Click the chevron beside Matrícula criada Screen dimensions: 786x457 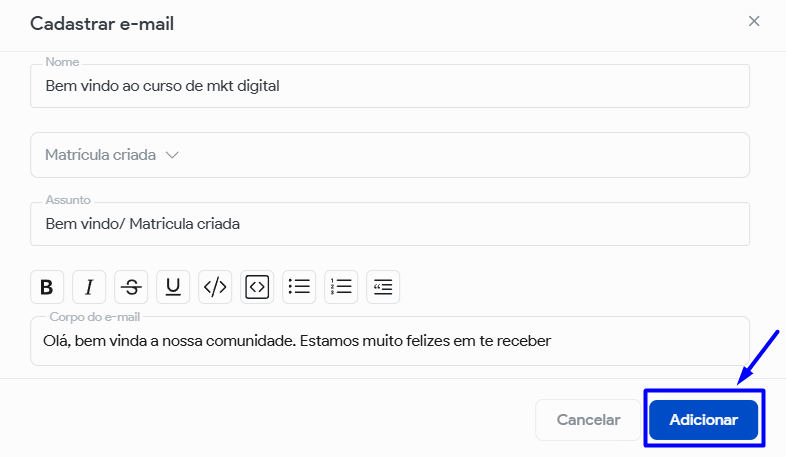[x=172, y=155]
